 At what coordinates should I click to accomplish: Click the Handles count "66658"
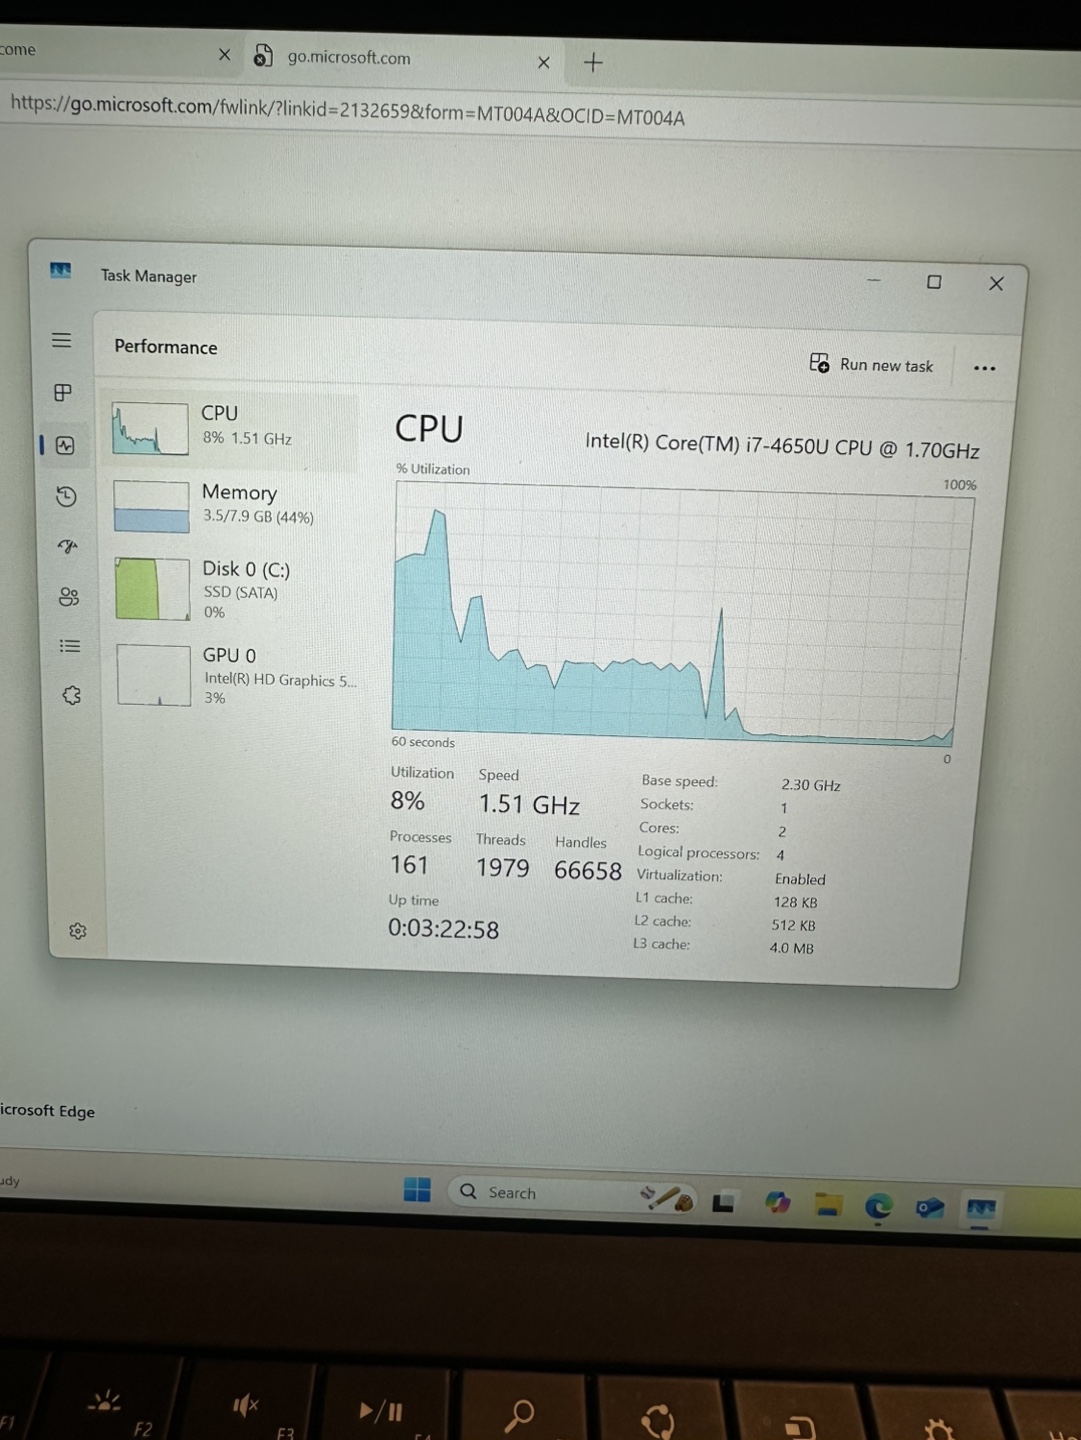coord(588,871)
